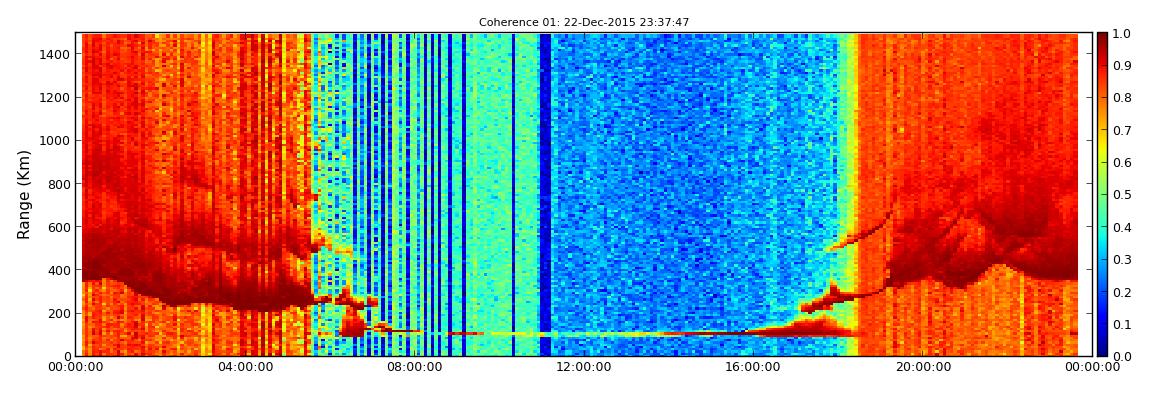Click the 0.8 label on the colorbar
The image size is (1150, 407).
coord(1123,99)
